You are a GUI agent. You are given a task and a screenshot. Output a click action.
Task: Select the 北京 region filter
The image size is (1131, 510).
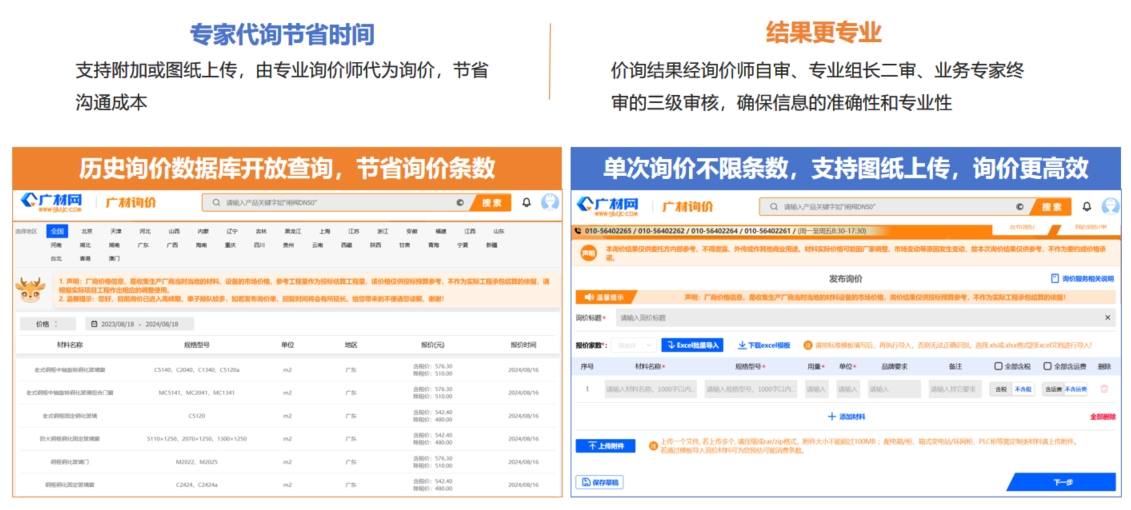click(x=87, y=231)
